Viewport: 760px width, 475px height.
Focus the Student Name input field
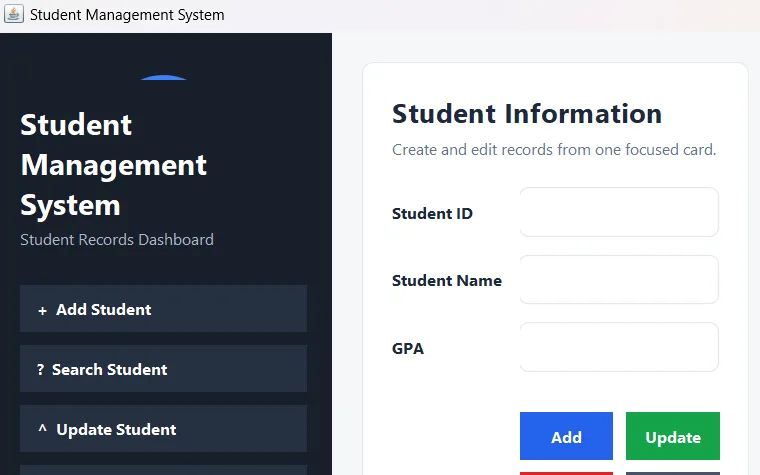tap(619, 280)
